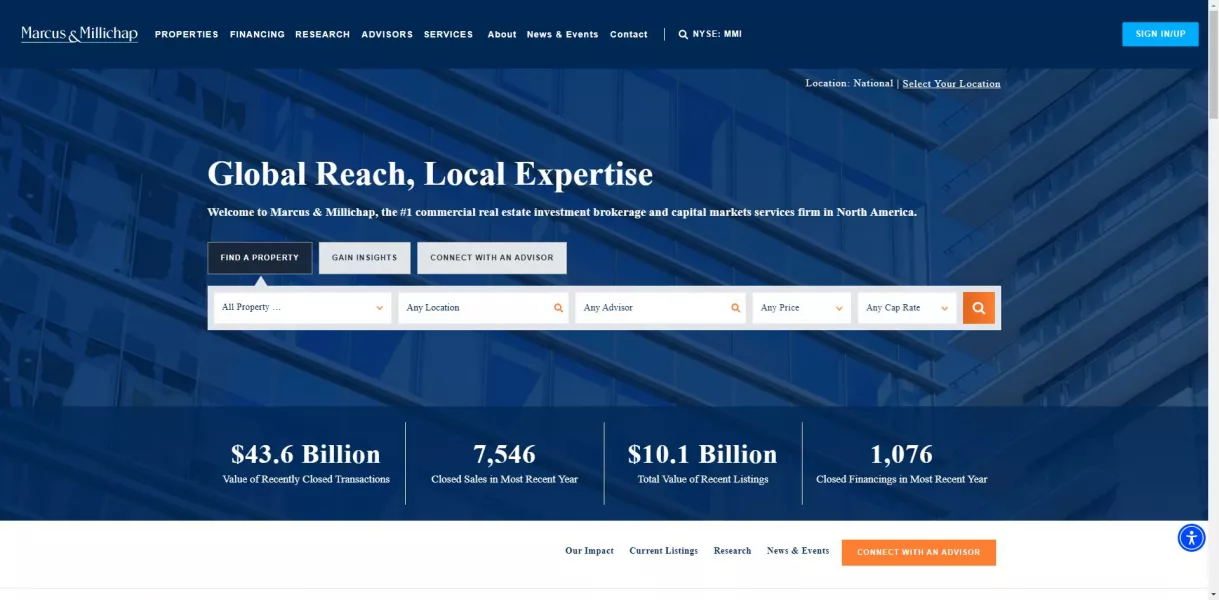Image resolution: width=1219 pixels, height=600 pixels.
Task: Click the 1,076 closed financings figure
Action: point(901,455)
